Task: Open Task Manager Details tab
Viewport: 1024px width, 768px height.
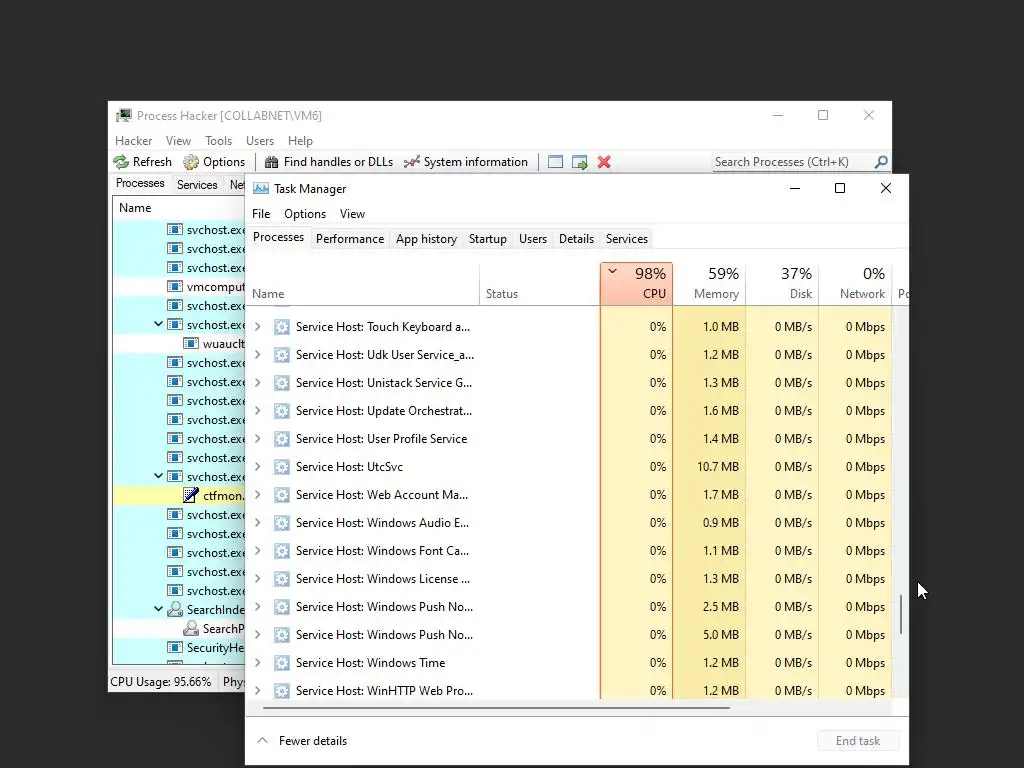Action: coord(576,239)
